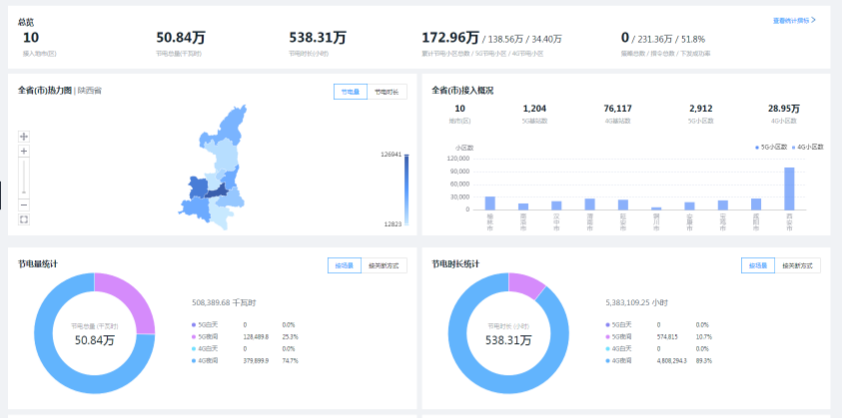Switch heat map to 节电时长 mode
842x418 pixels.
[385, 91]
